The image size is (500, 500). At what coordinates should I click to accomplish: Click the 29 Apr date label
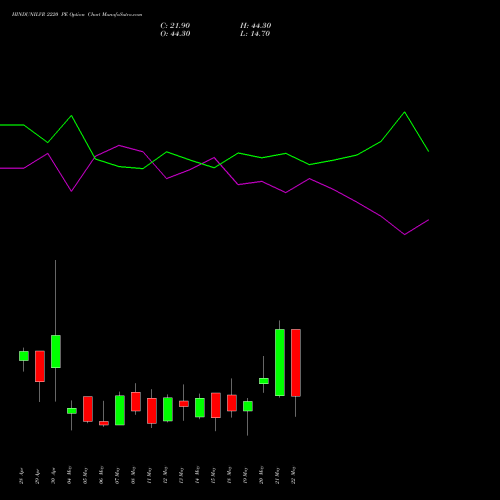click(38, 476)
